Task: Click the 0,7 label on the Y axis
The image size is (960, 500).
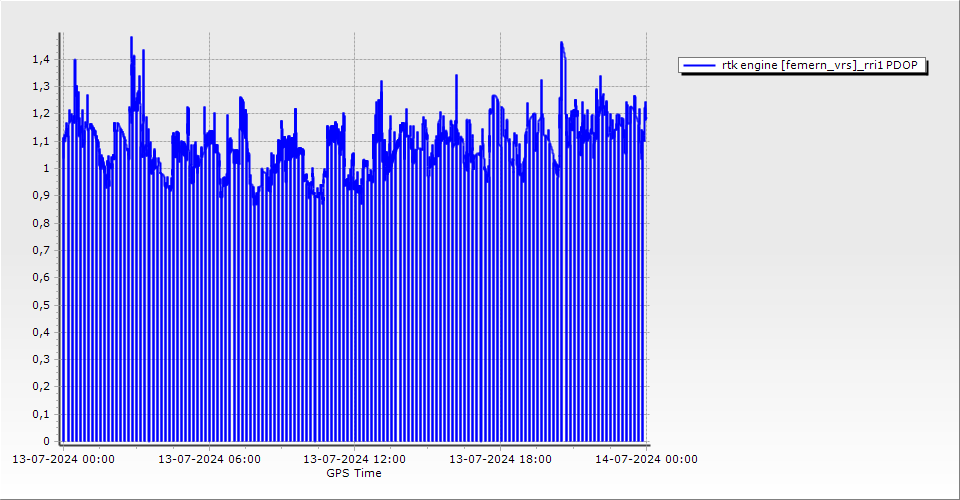Action: click(39, 250)
